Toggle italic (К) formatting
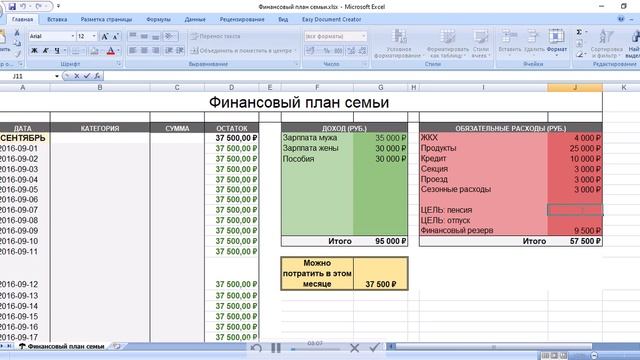Viewport: 640px width, 360px height. [46, 51]
